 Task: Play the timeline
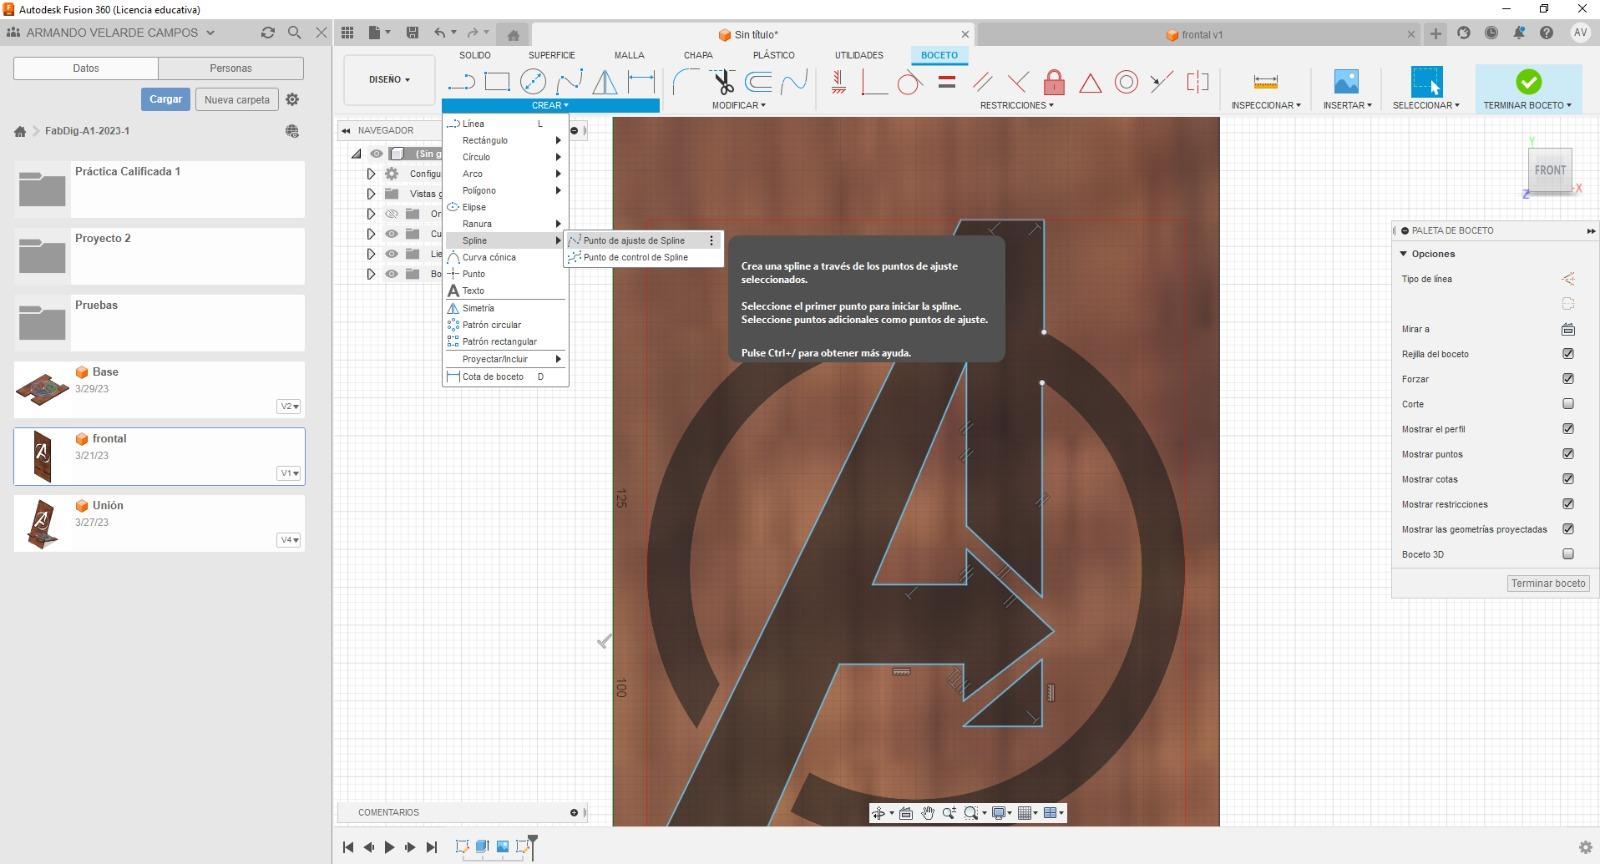tap(389, 847)
